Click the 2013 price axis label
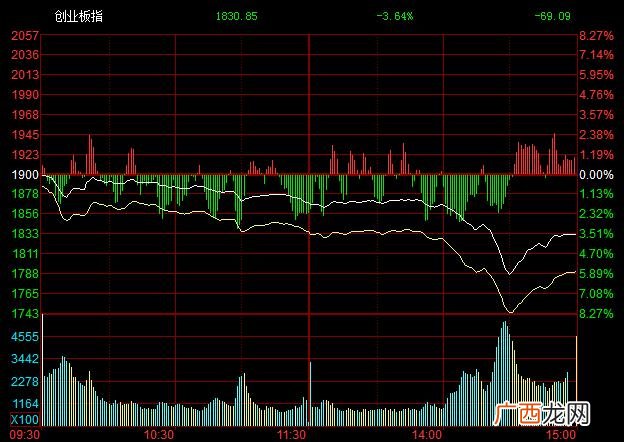Viewport: 624px width, 442px height. (25, 74)
